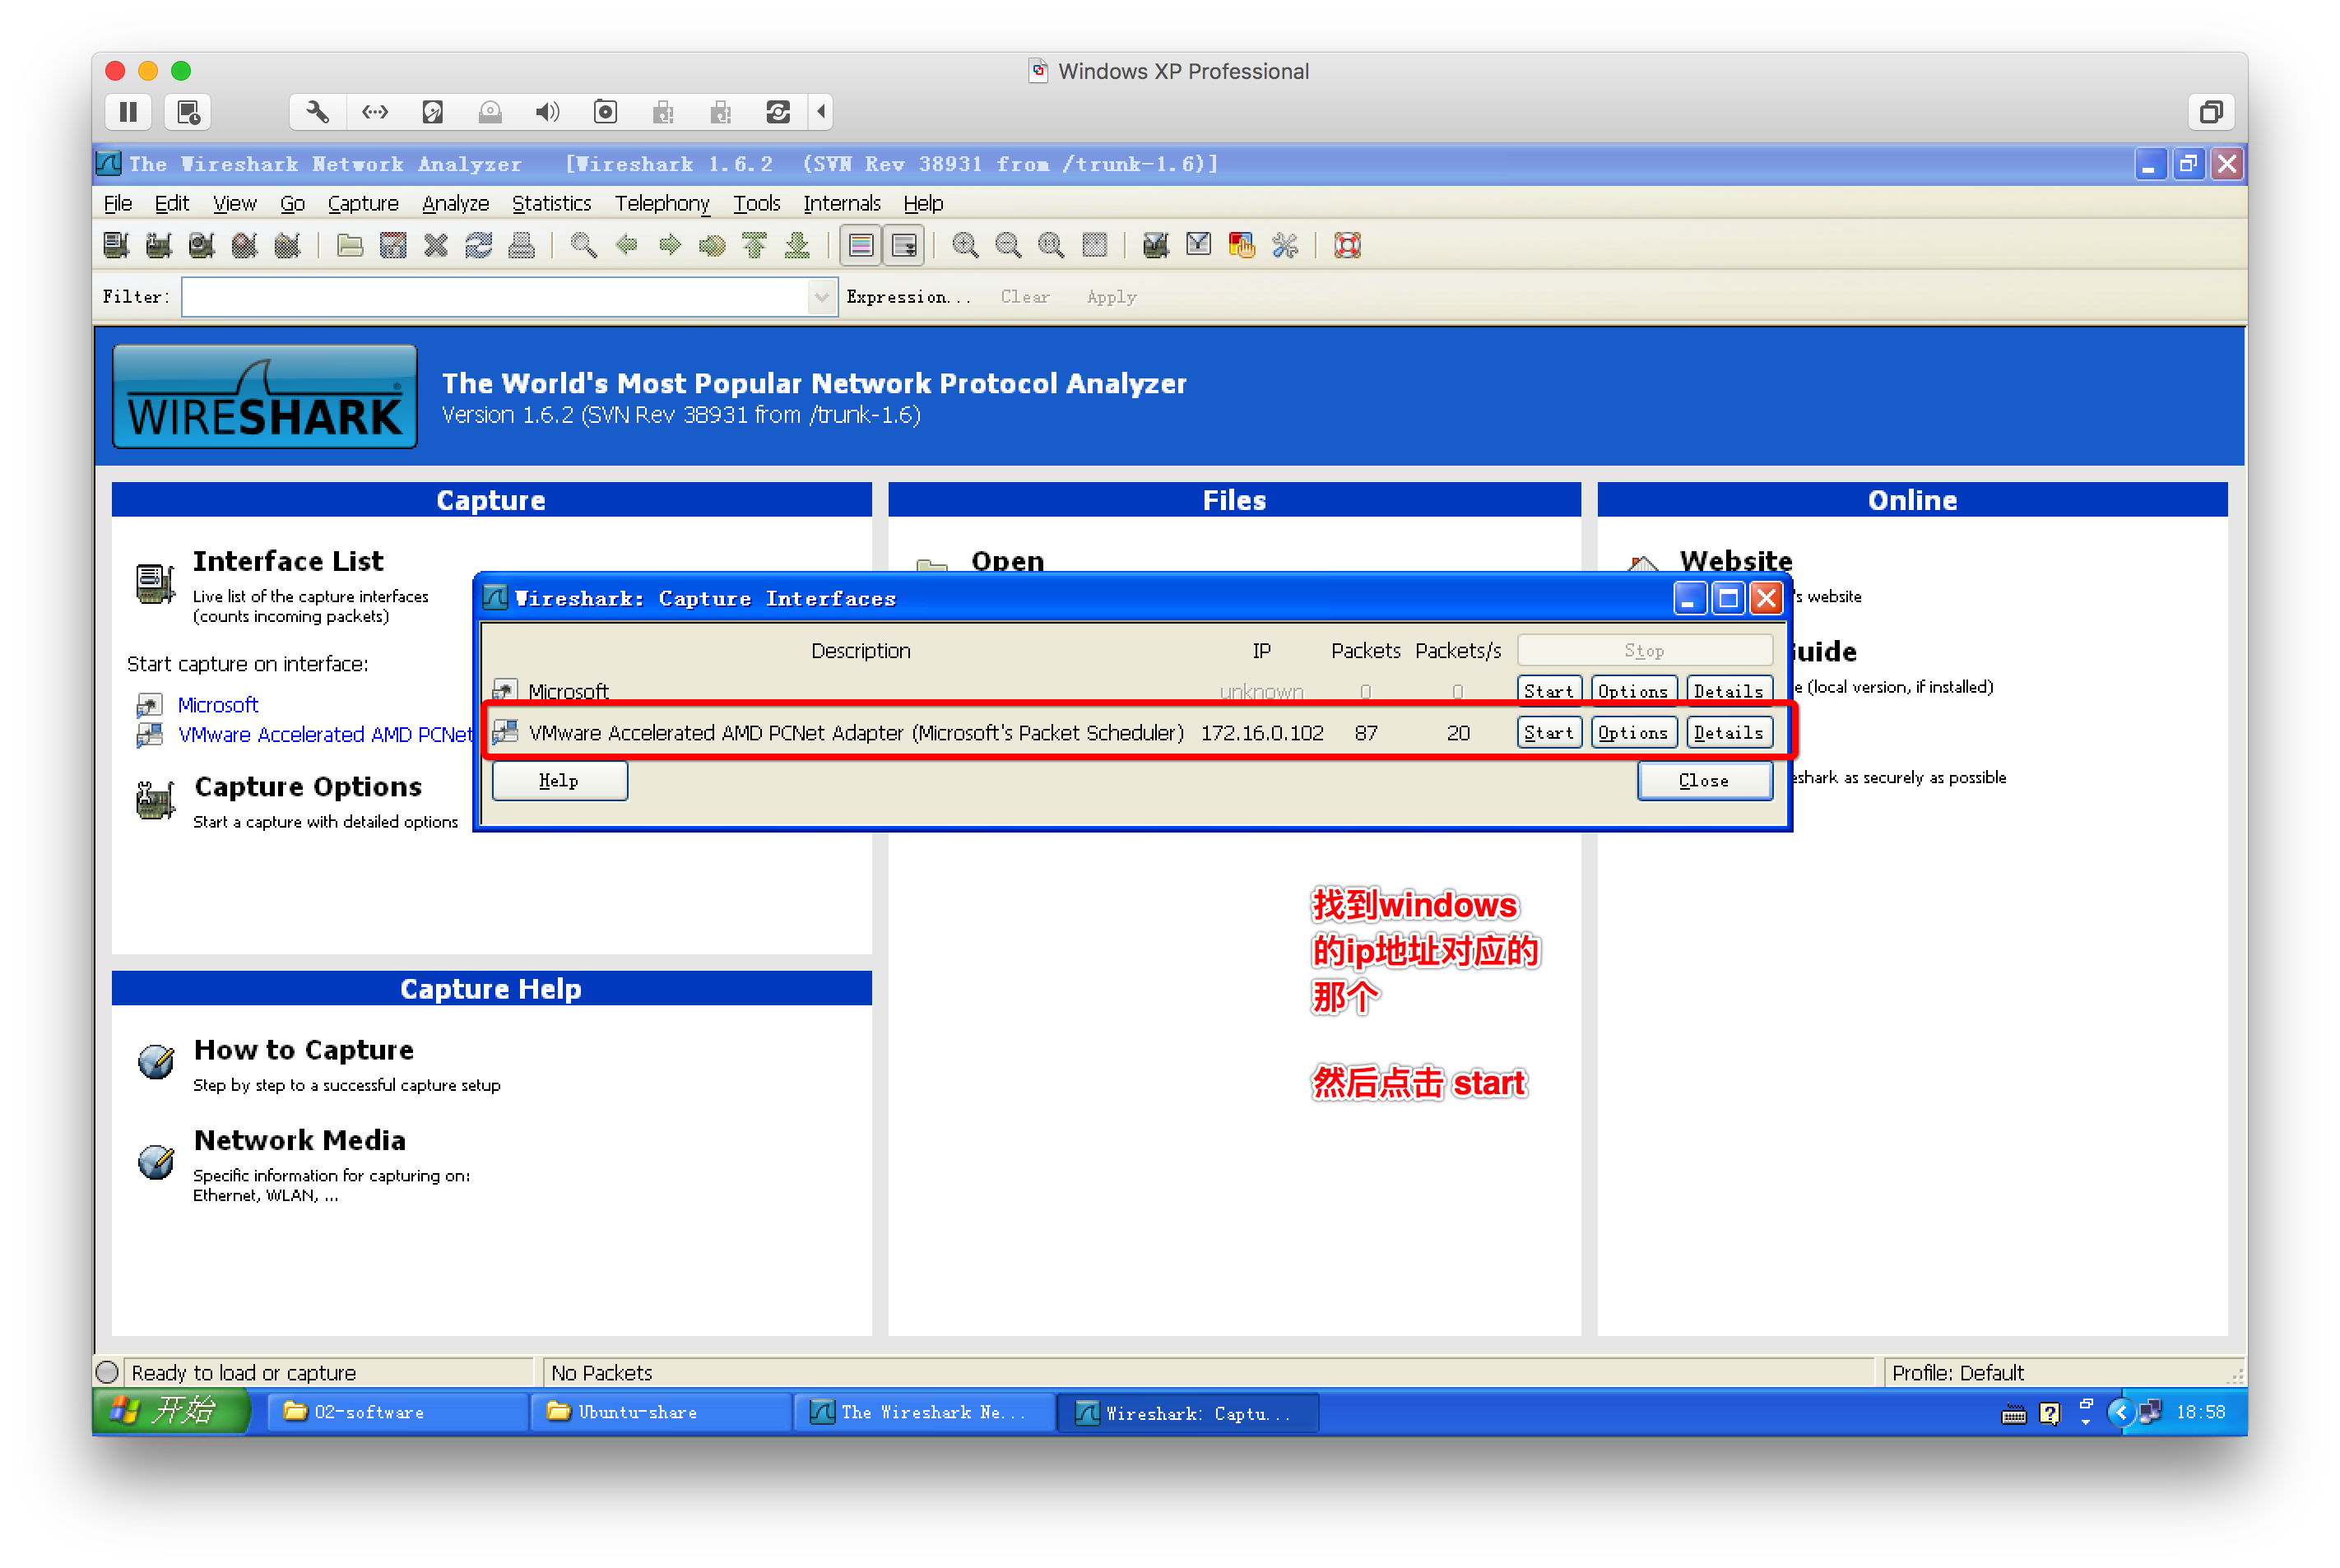Open the Statistics menu
Viewport: 2340px width, 1568px height.
tap(551, 204)
